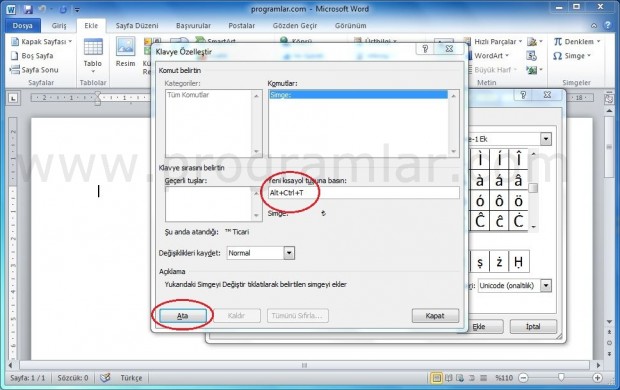Select the symbol í in the grid
Screen dimensions: 620x390
499,159
